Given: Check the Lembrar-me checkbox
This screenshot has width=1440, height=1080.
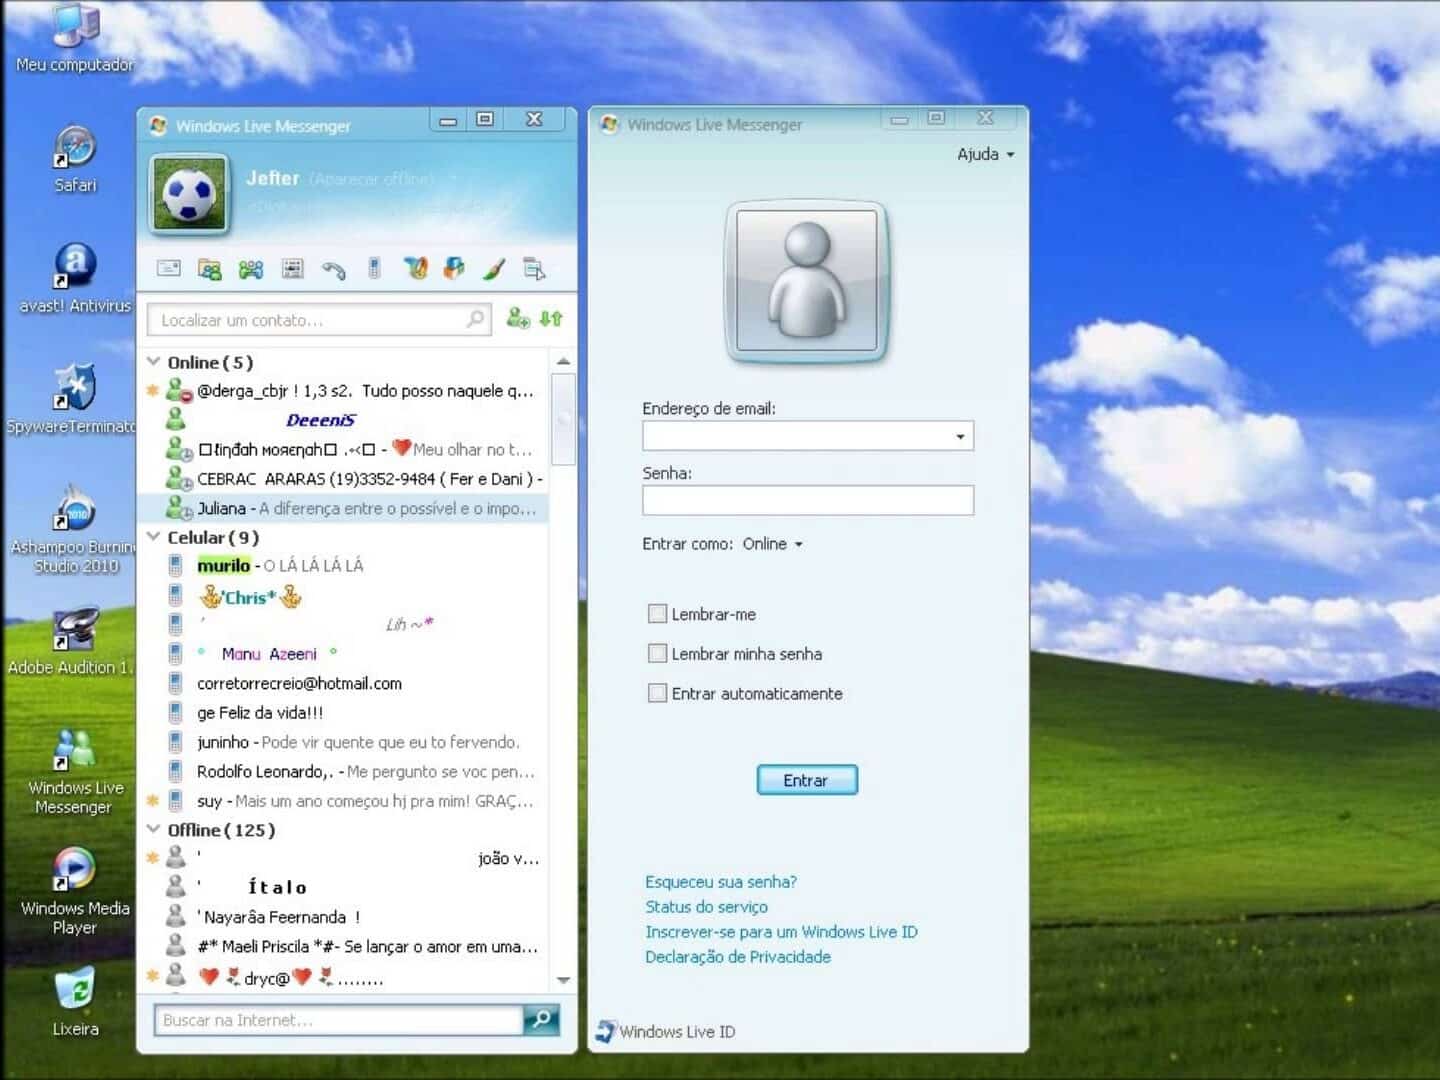Looking at the screenshot, I should click(657, 614).
